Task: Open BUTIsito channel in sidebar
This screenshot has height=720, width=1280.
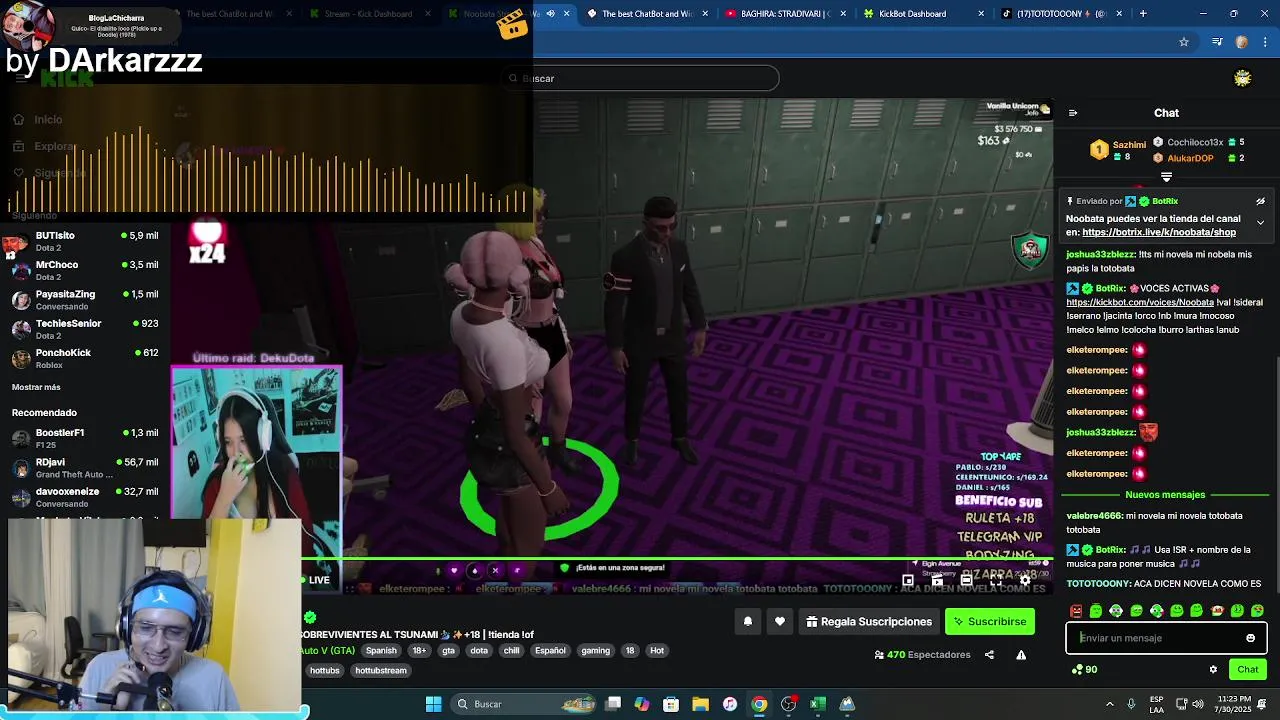Action: [85, 241]
